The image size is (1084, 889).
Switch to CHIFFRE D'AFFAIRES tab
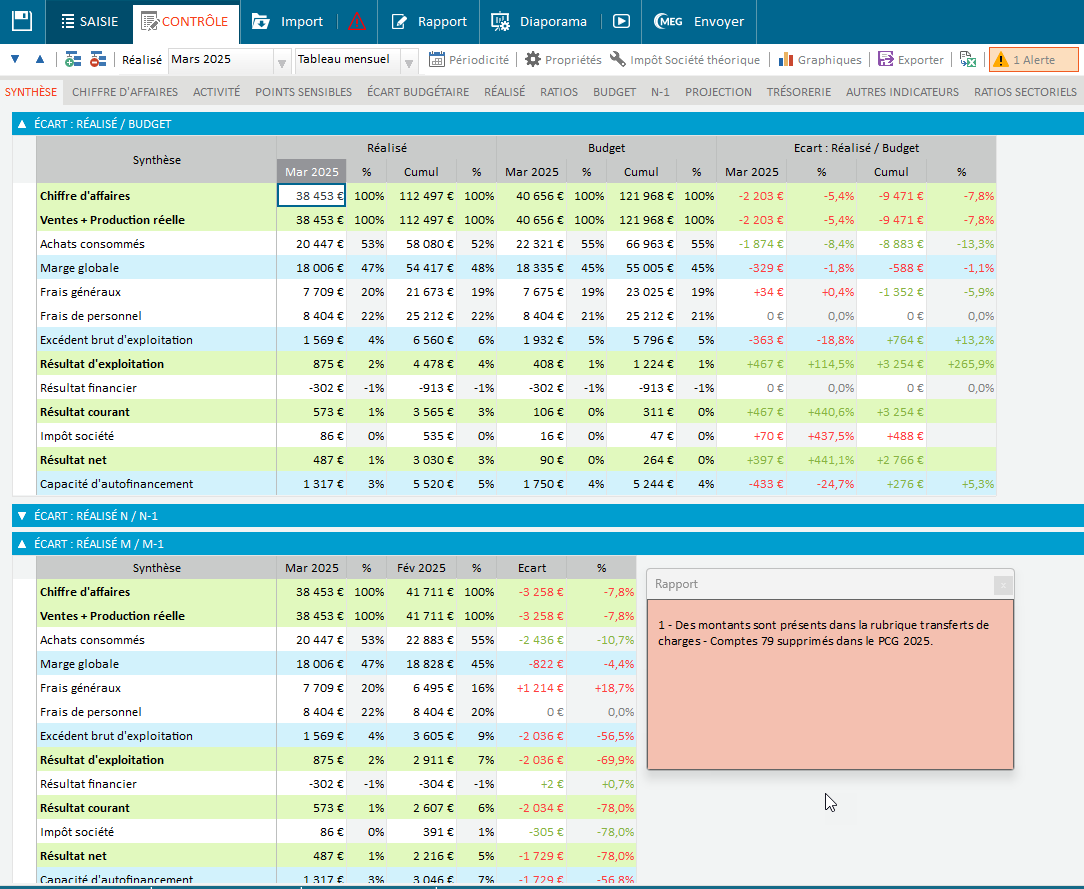click(x=125, y=92)
